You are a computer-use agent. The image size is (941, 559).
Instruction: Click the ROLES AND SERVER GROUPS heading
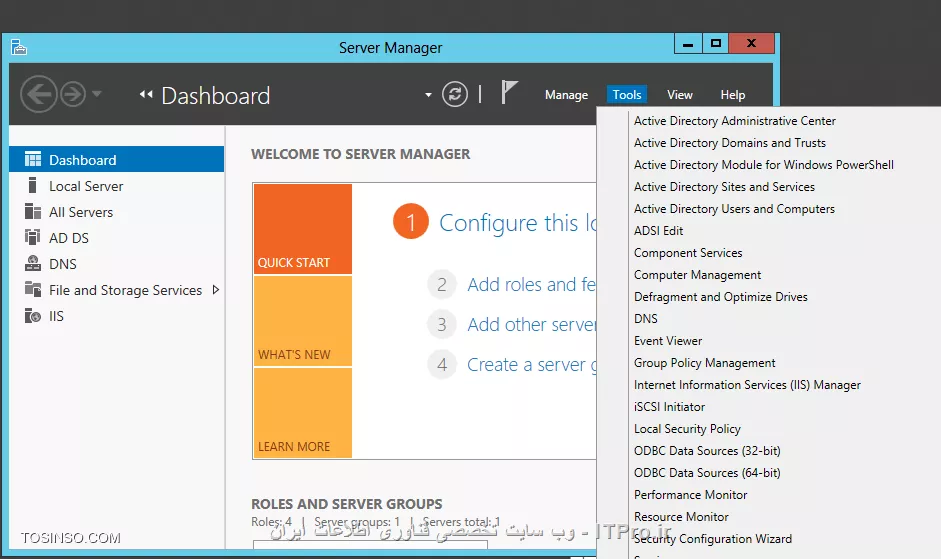pyautogui.click(x=346, y=504)
